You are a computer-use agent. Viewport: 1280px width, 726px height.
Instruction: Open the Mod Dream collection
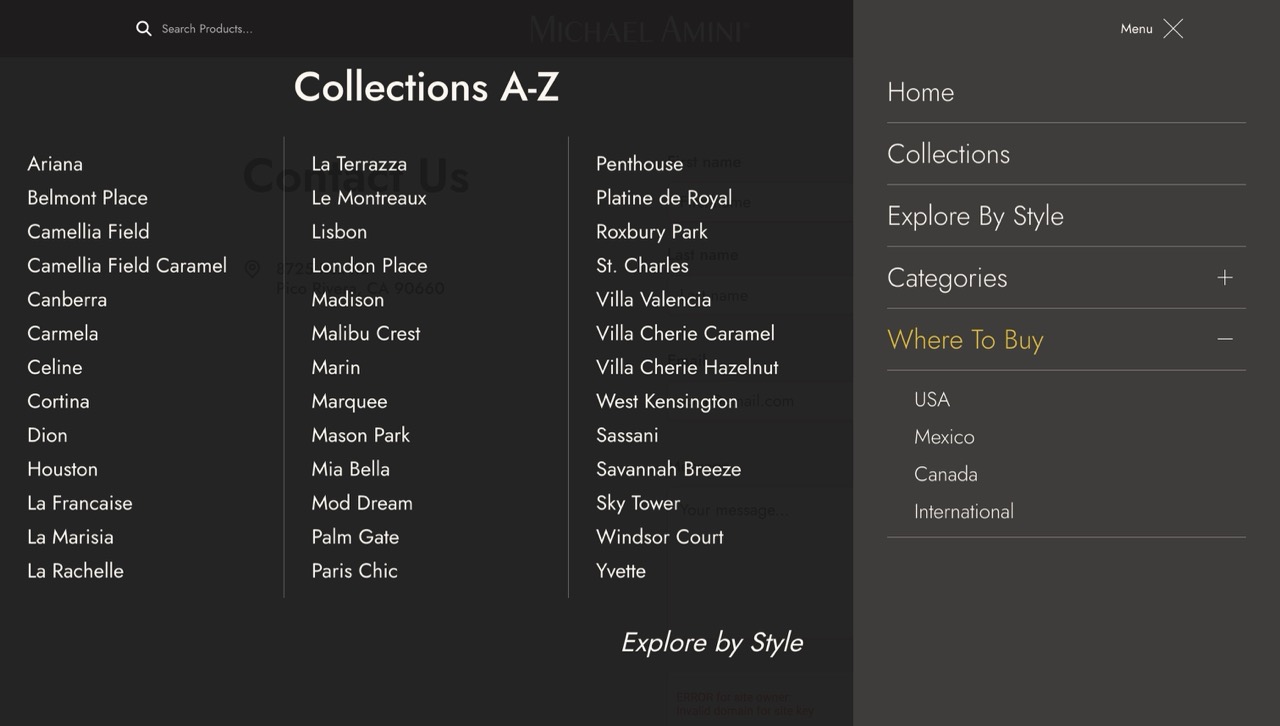362,504
